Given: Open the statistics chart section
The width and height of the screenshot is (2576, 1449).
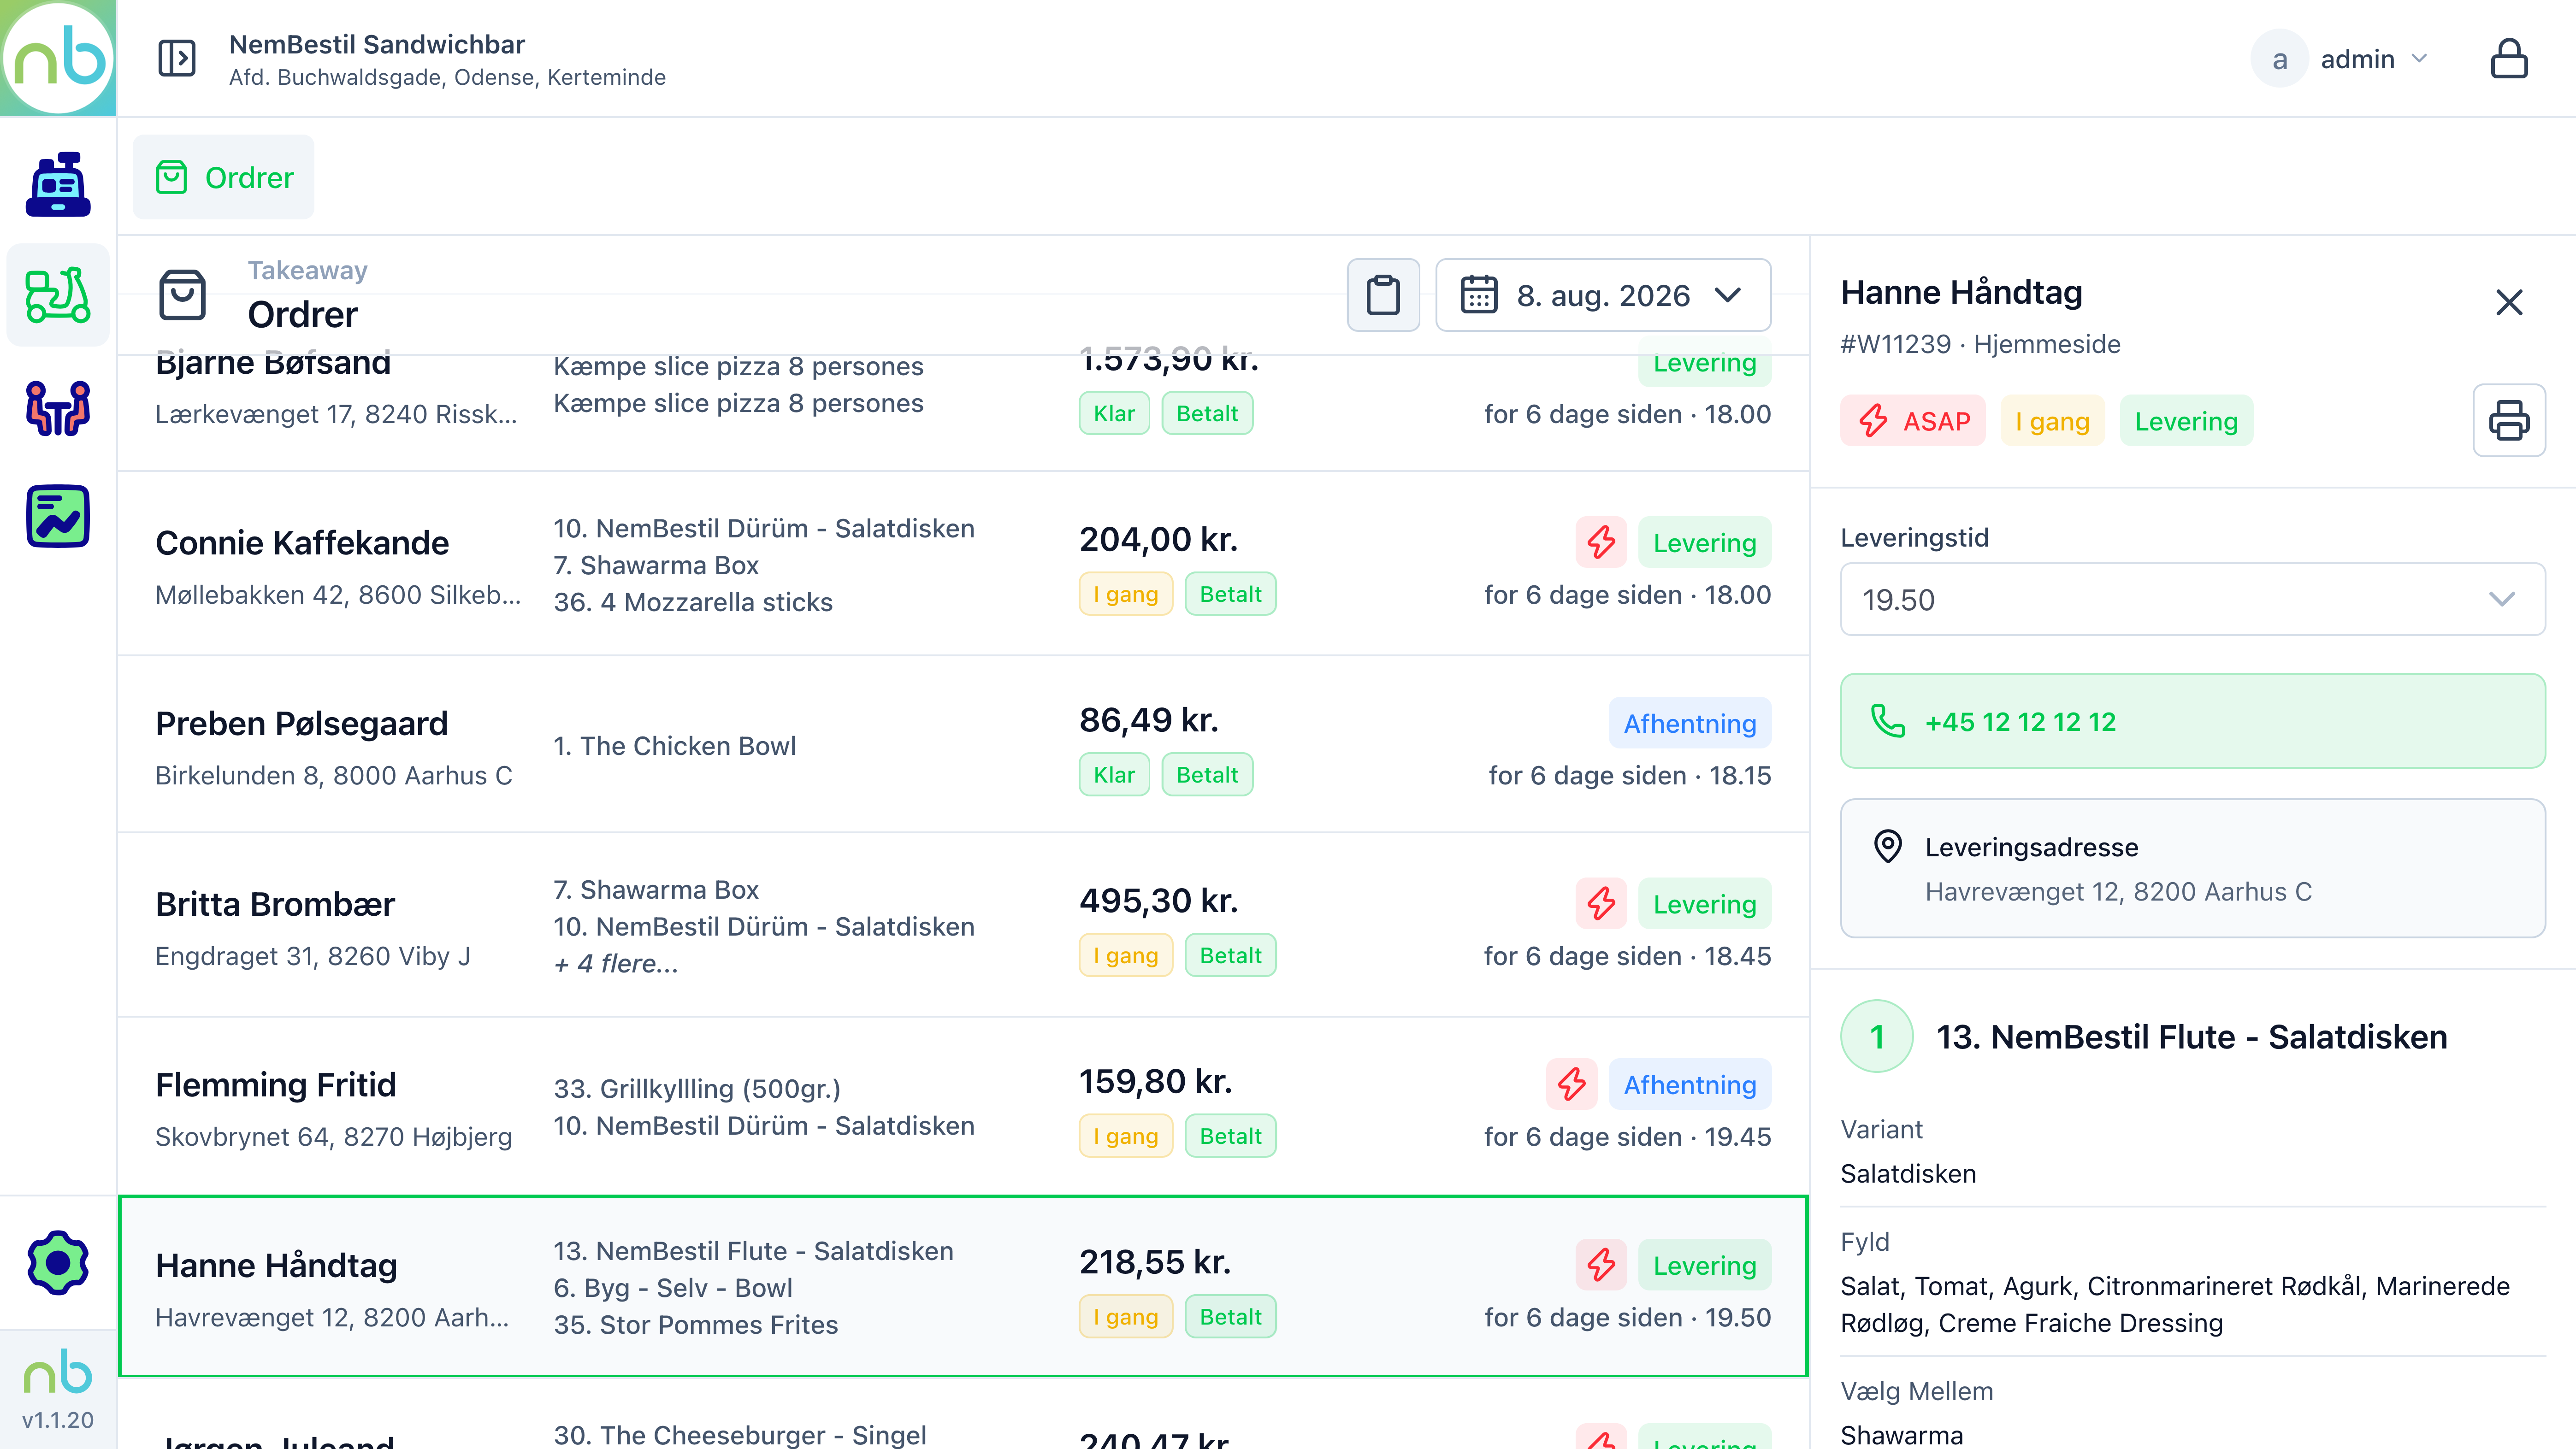Looking at the screenshot, I should coord(58,516).
